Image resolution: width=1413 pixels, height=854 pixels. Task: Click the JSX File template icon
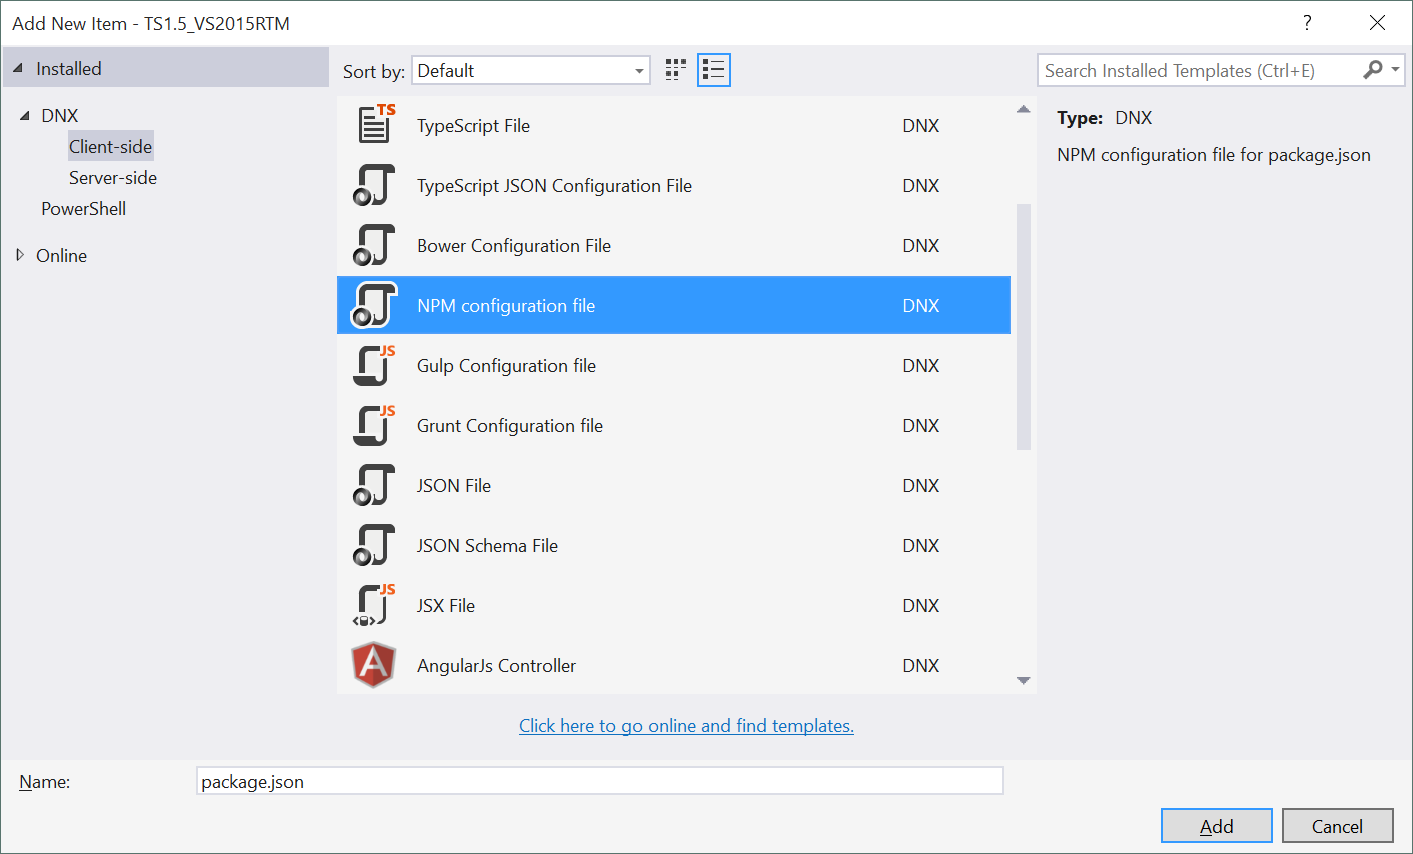pos(375,606)
